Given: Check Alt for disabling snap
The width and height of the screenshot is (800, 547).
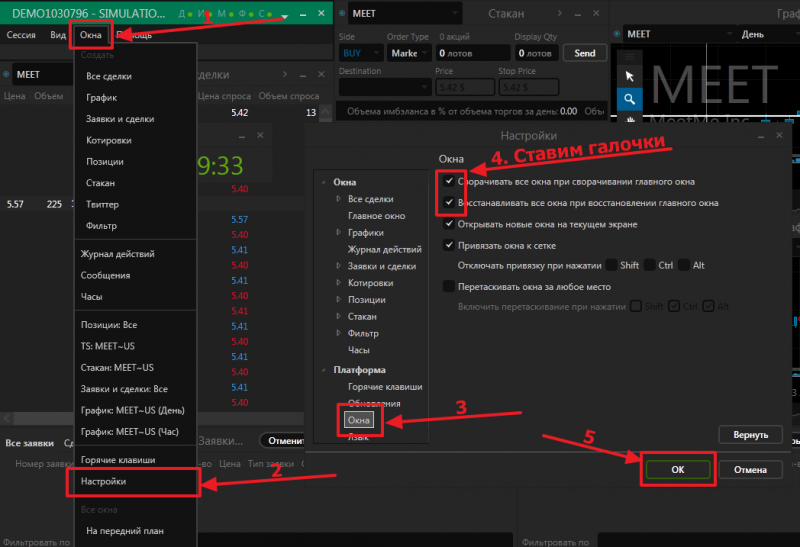Looking at the screenshot, I should (x=684, y=265).
